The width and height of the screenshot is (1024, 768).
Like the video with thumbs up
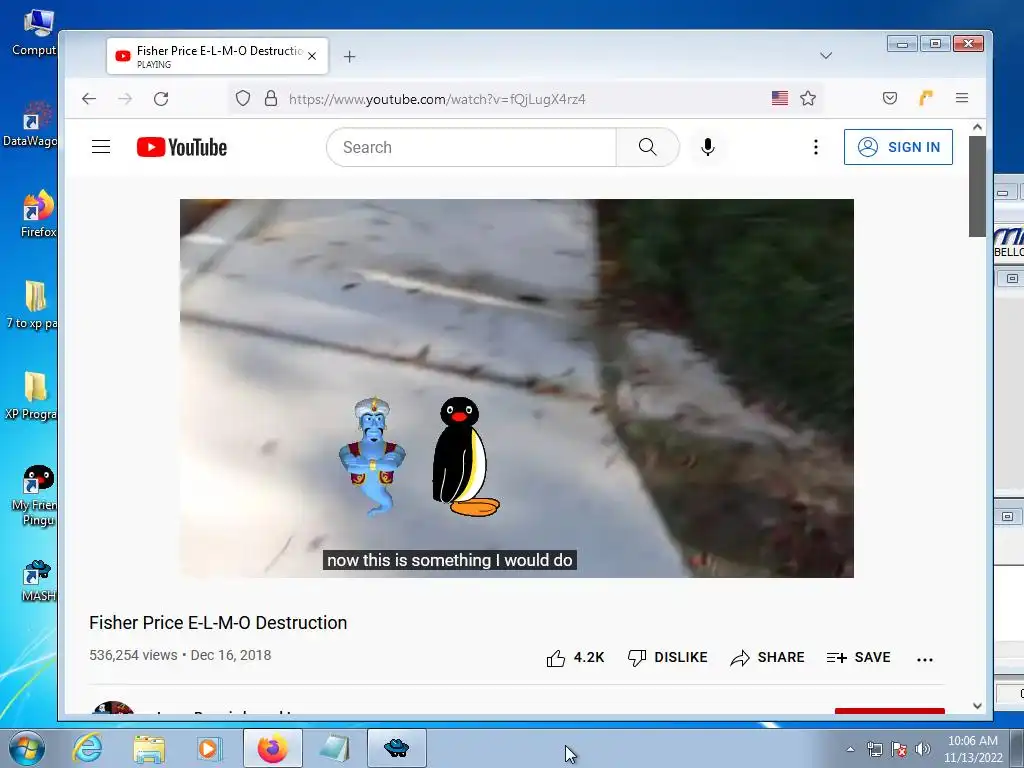tap(575, 658)
